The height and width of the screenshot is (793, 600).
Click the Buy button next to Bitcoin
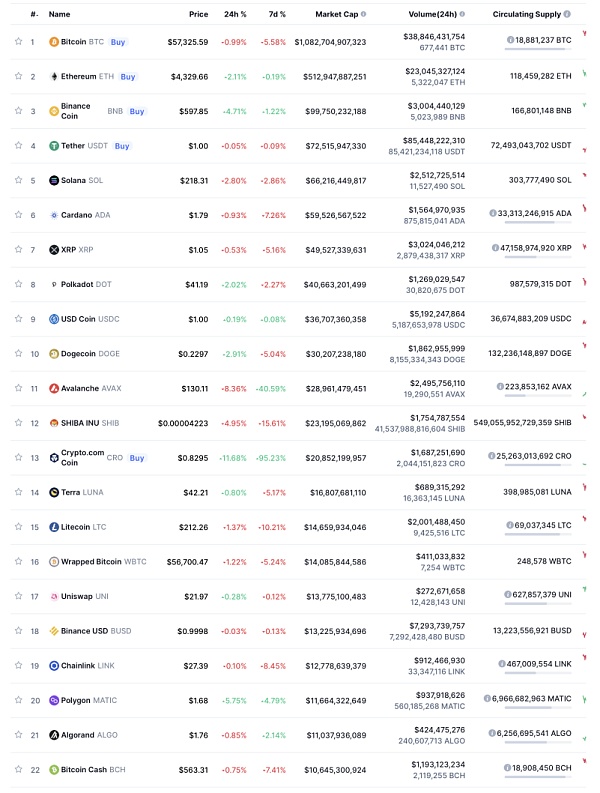118,42
